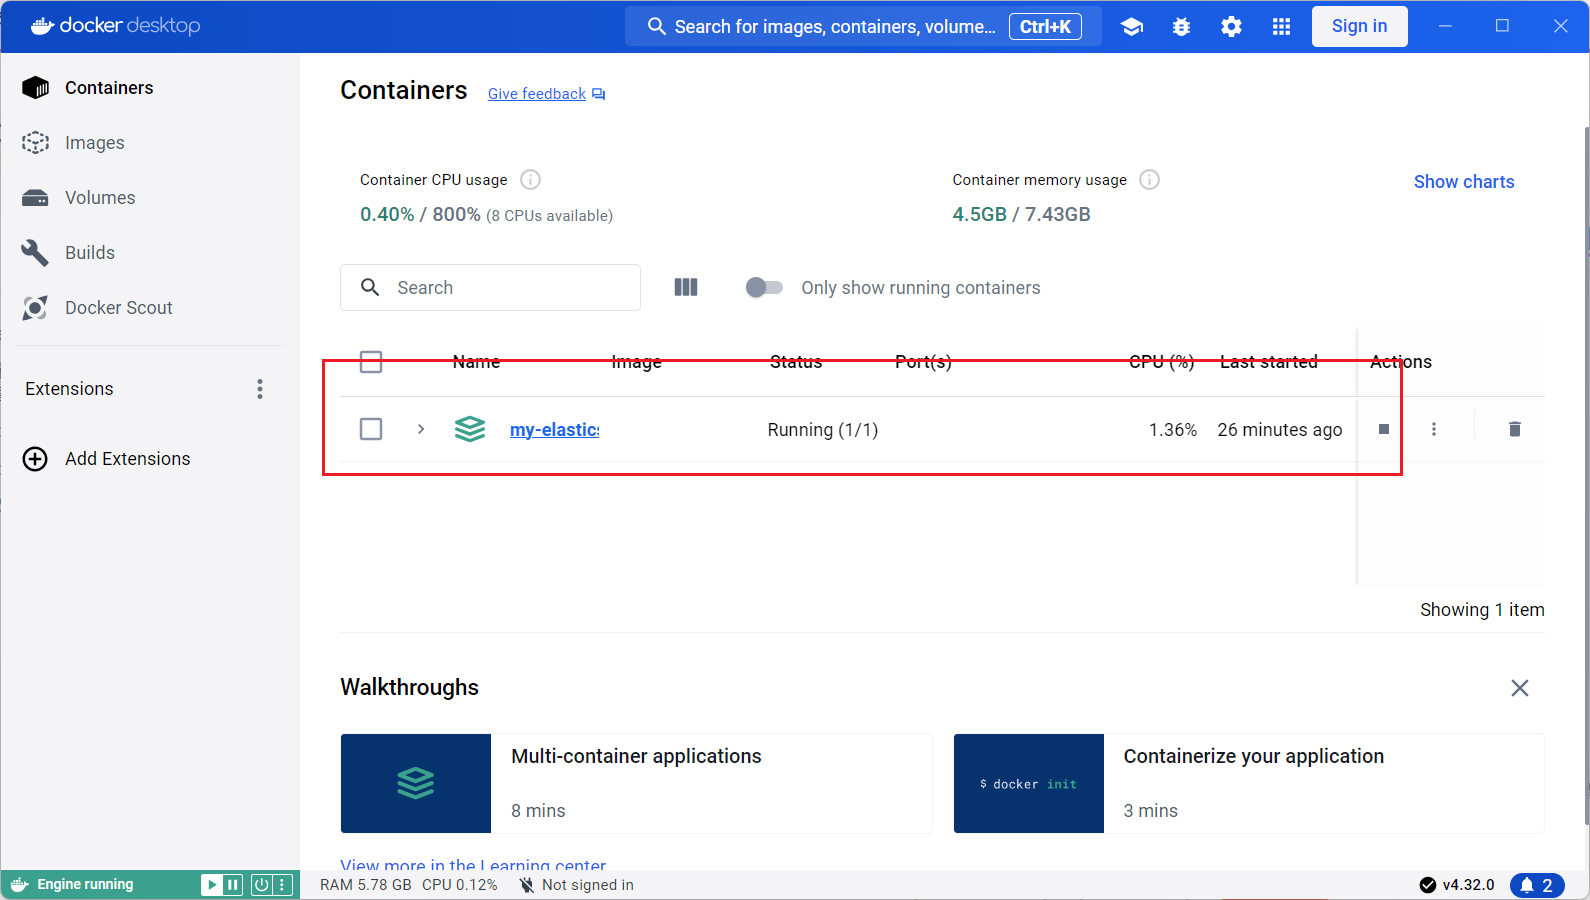1590x900 pixels.
Task: Click the containers Search field
Action: [x=490, y=288]
